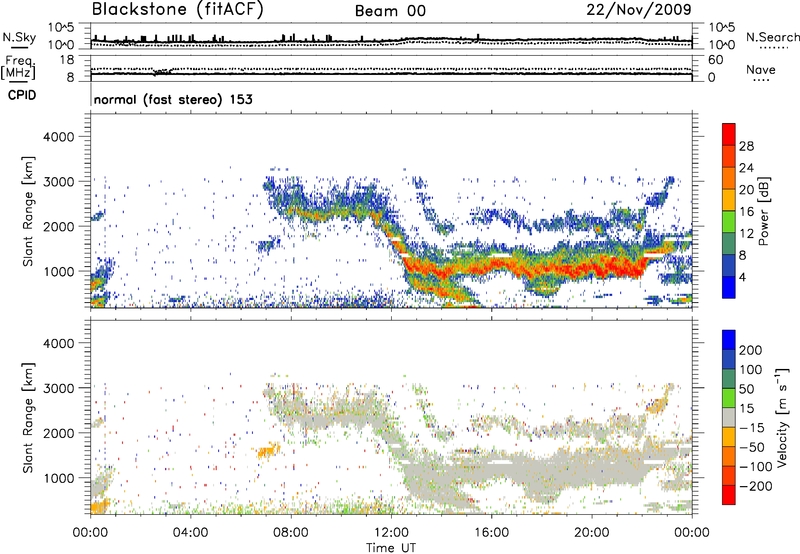
Task: Click the gray band of the velocity color bar
Action: click(729, 418)
